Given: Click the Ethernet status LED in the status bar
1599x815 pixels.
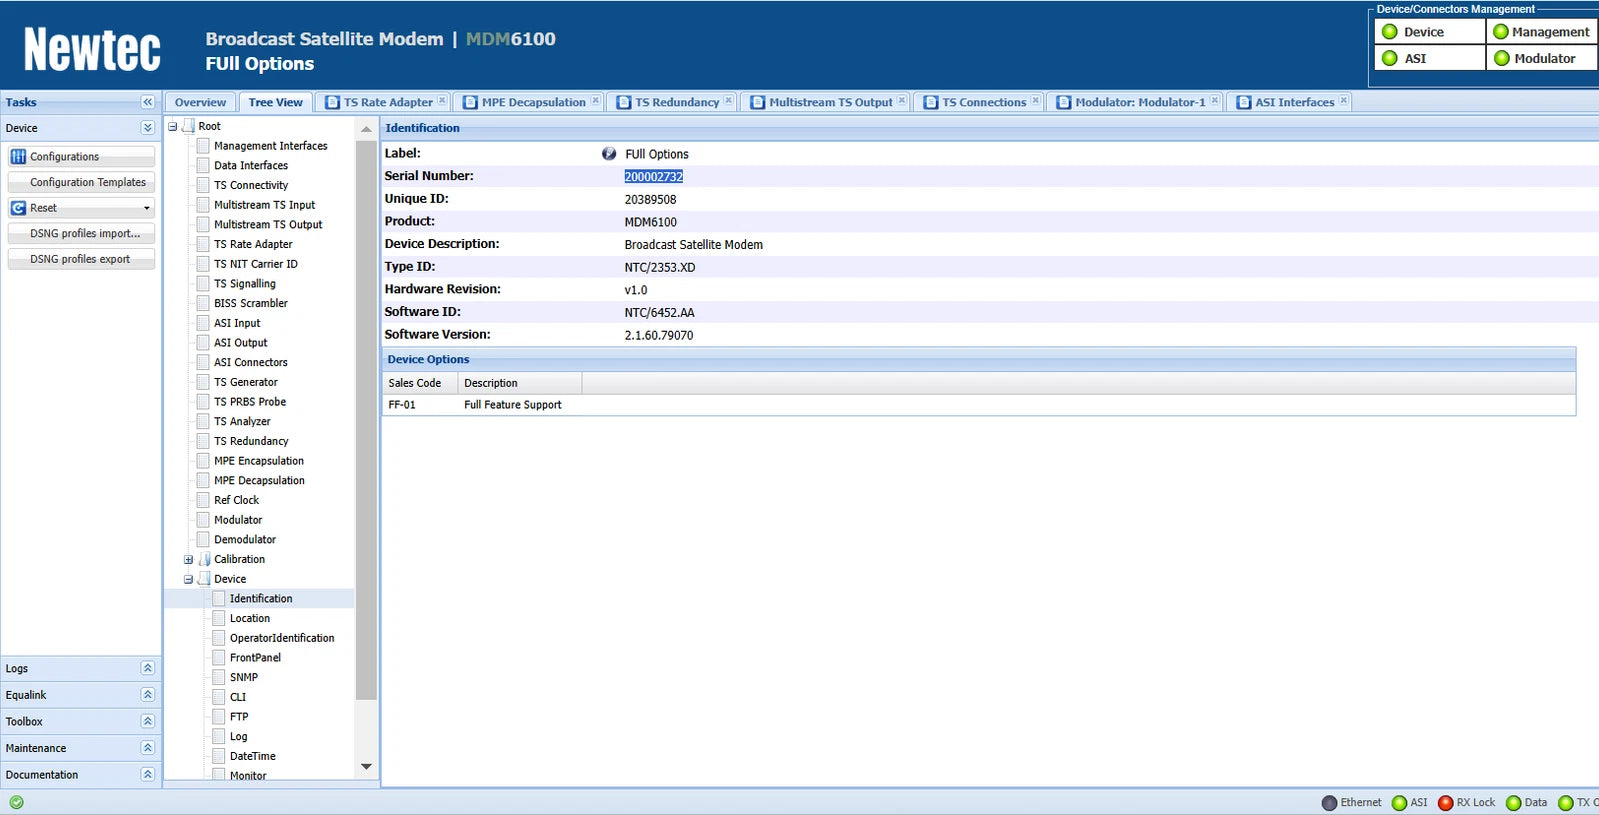Looking at the screenshot, I should pyautogui.click(x=1329, y=803).
